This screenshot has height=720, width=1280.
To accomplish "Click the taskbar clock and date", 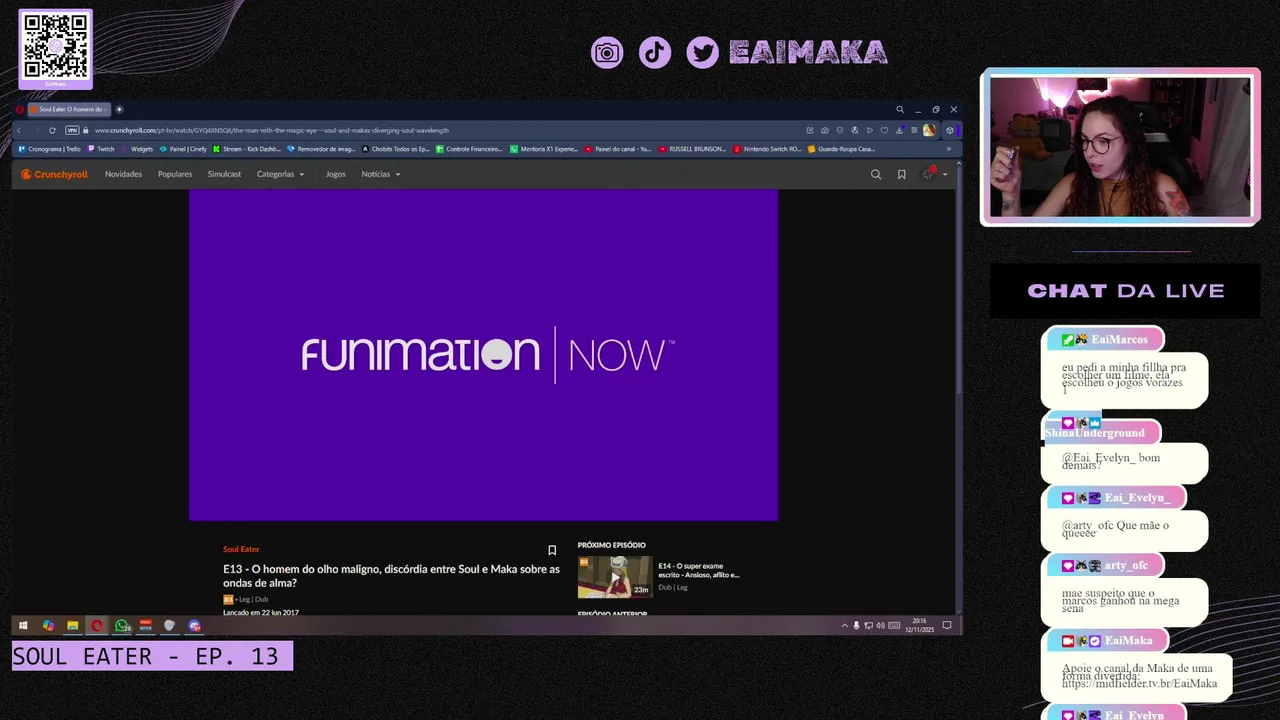I will click(x=919, y=626).
